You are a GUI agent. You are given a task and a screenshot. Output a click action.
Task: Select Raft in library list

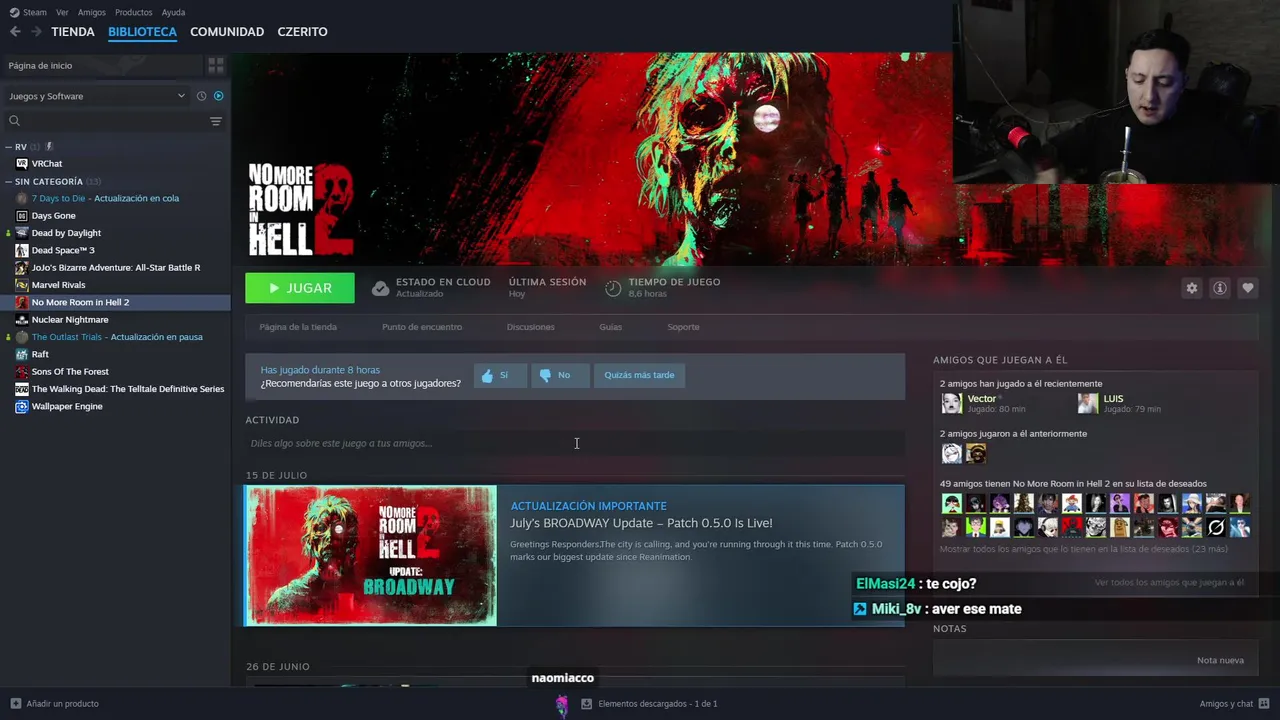(x=40, y=354)
